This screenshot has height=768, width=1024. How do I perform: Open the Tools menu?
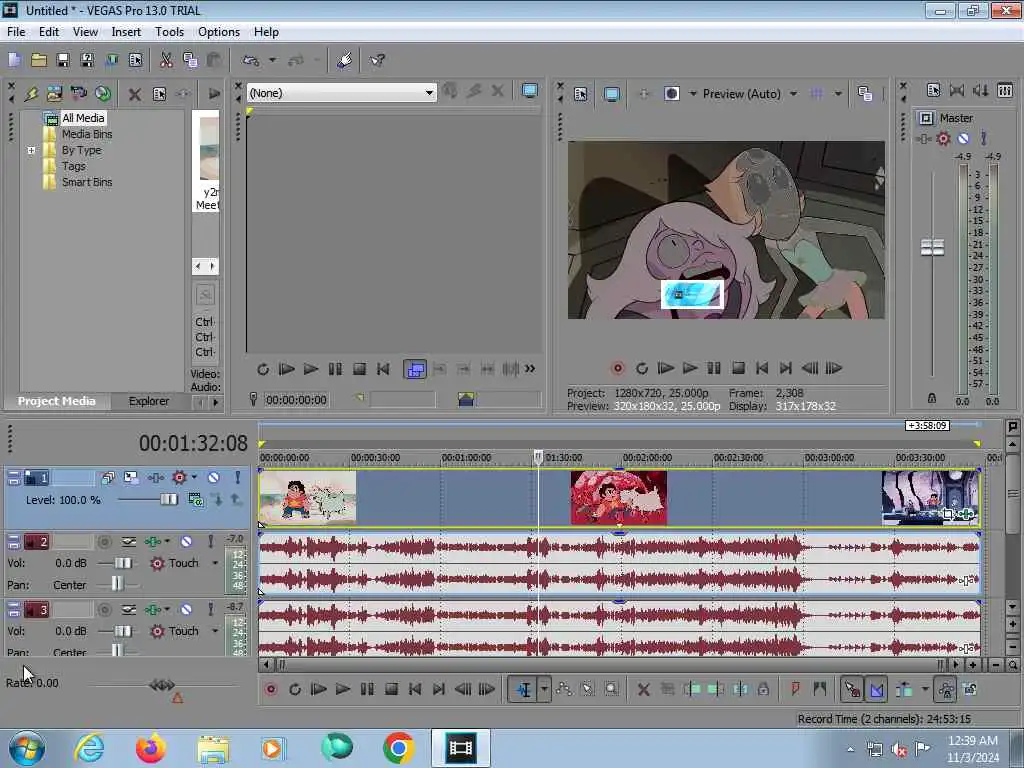pyautogui.click(x=169, y=31)
